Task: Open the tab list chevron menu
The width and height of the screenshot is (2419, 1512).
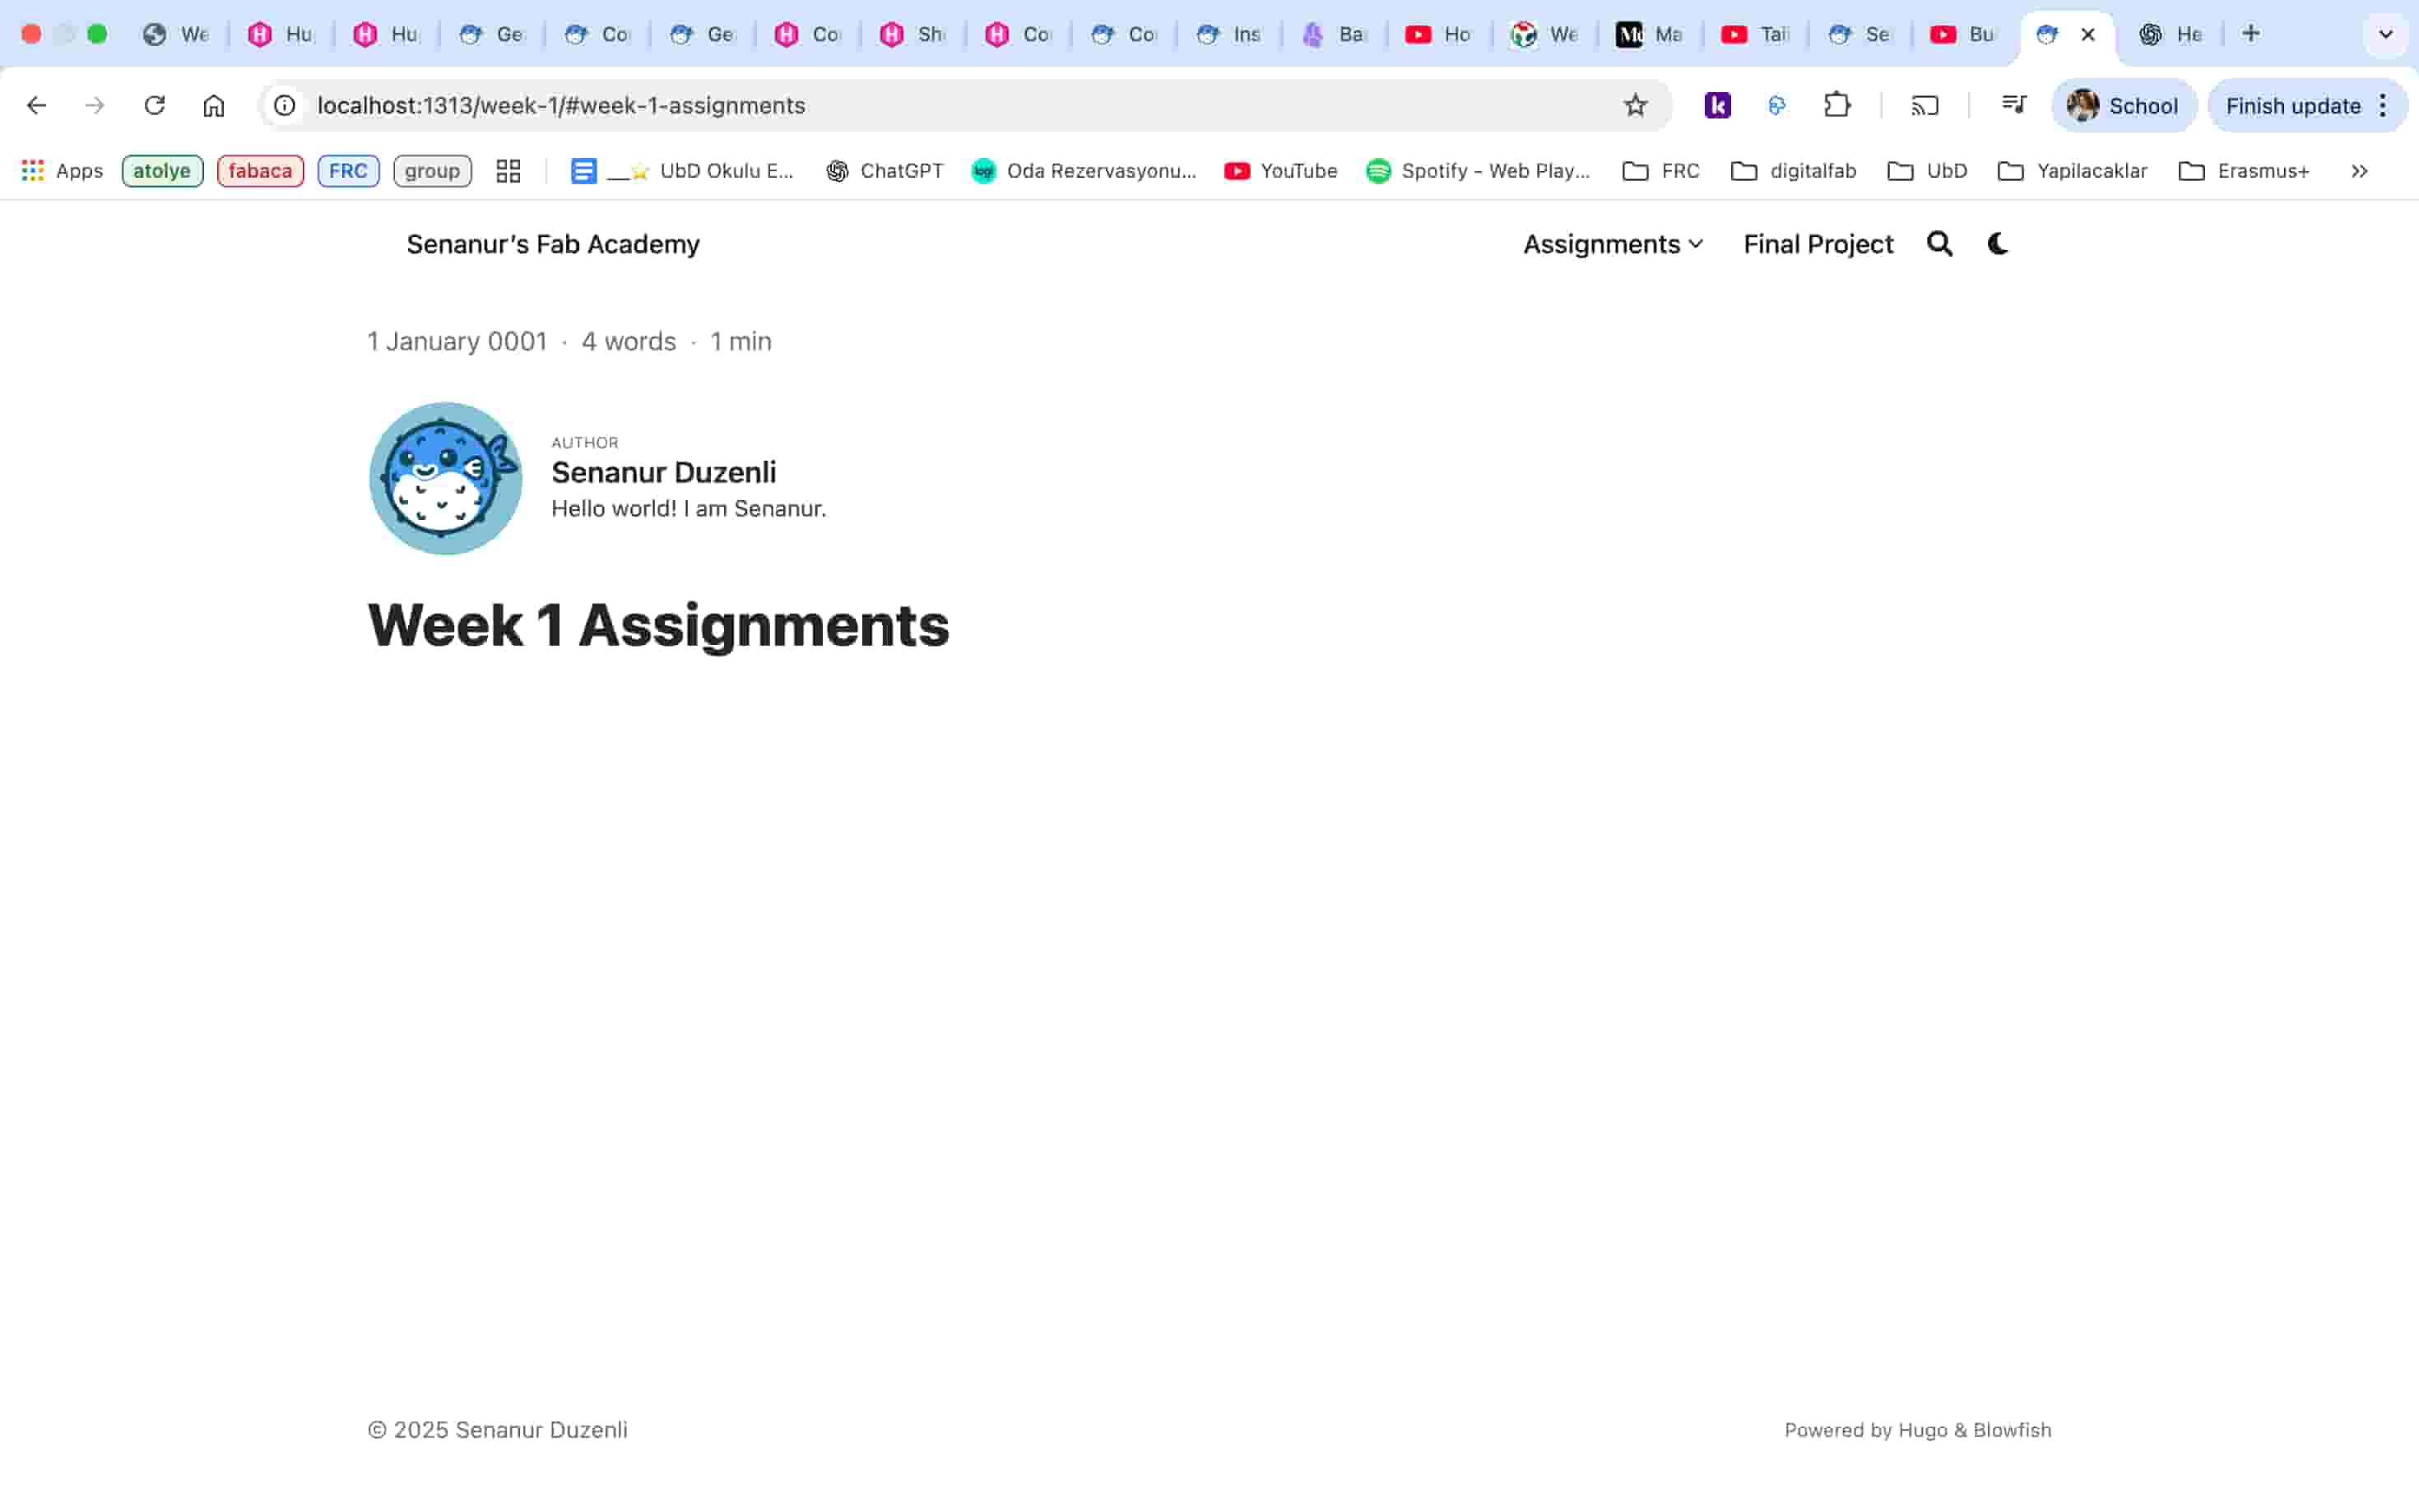Action: coord(2385,33)
